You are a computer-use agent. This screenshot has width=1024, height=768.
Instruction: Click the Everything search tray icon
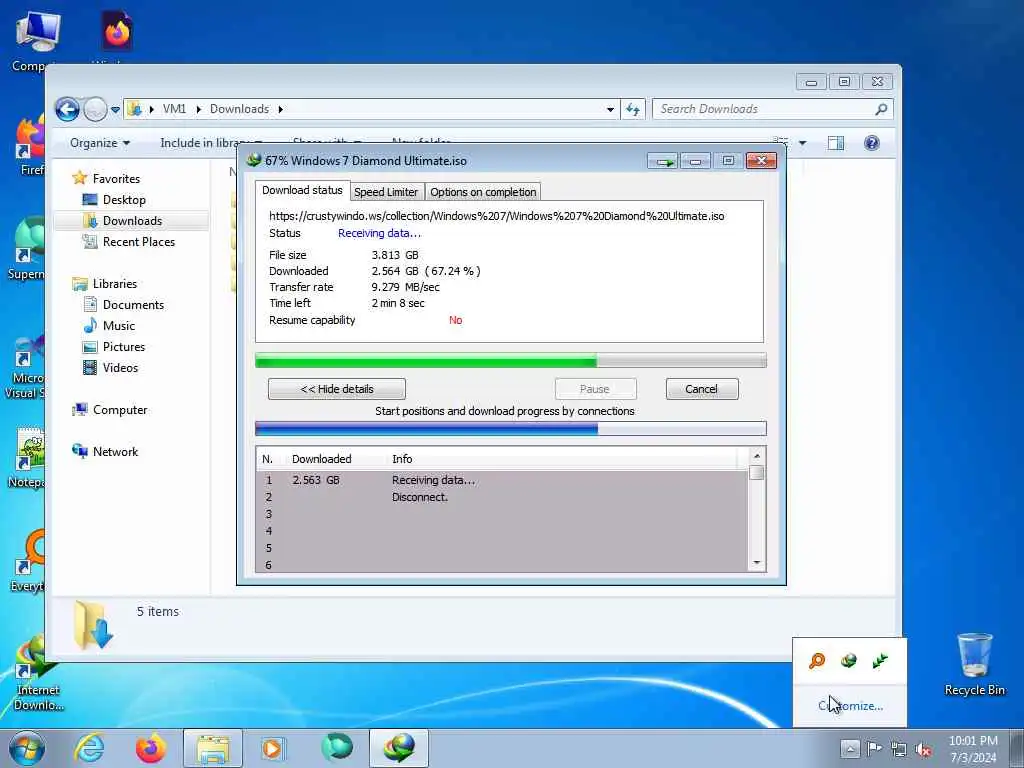pyautogui.click(x=816, y=661)
